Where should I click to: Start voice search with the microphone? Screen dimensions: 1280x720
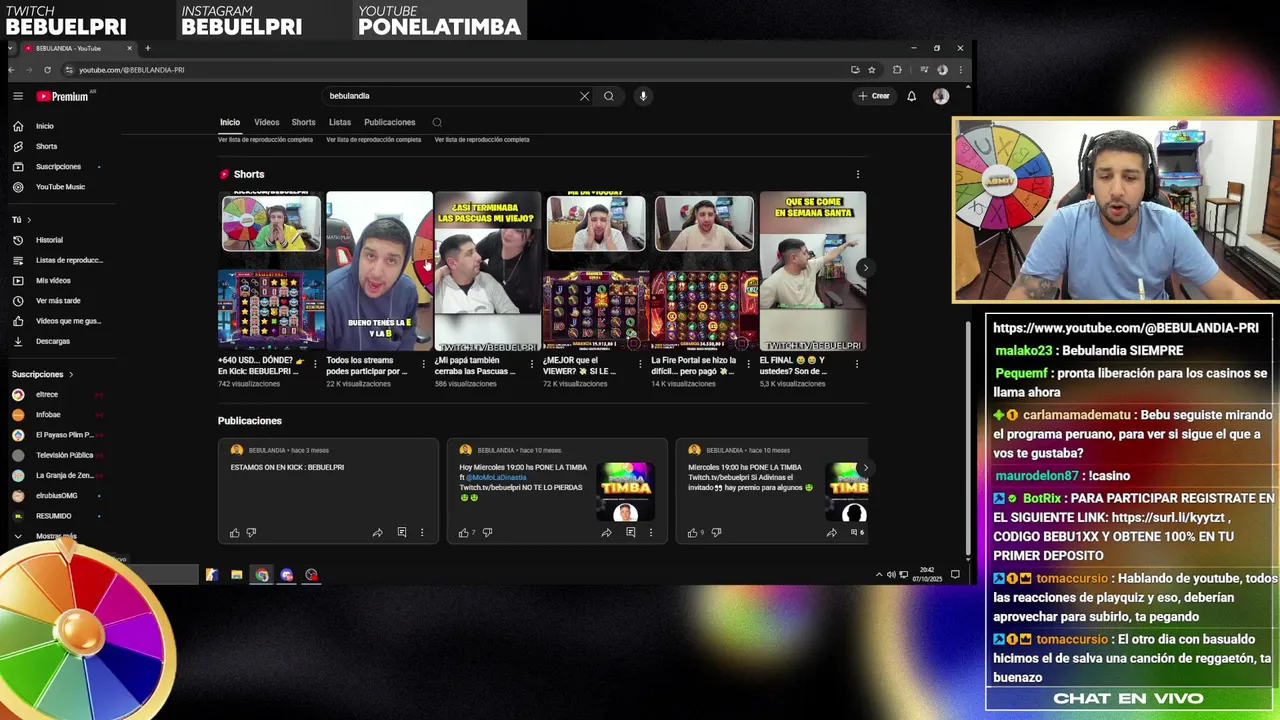pos(643,96)
